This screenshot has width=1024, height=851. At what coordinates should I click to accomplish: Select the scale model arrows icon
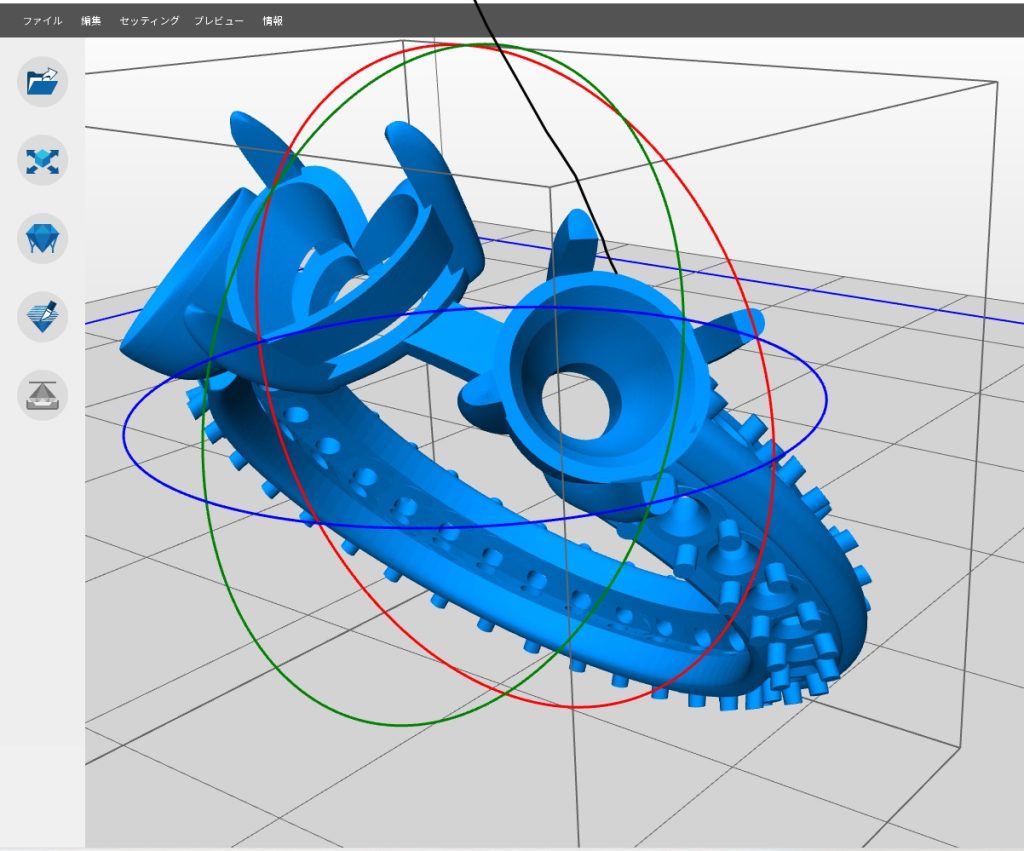click(43, 160)
